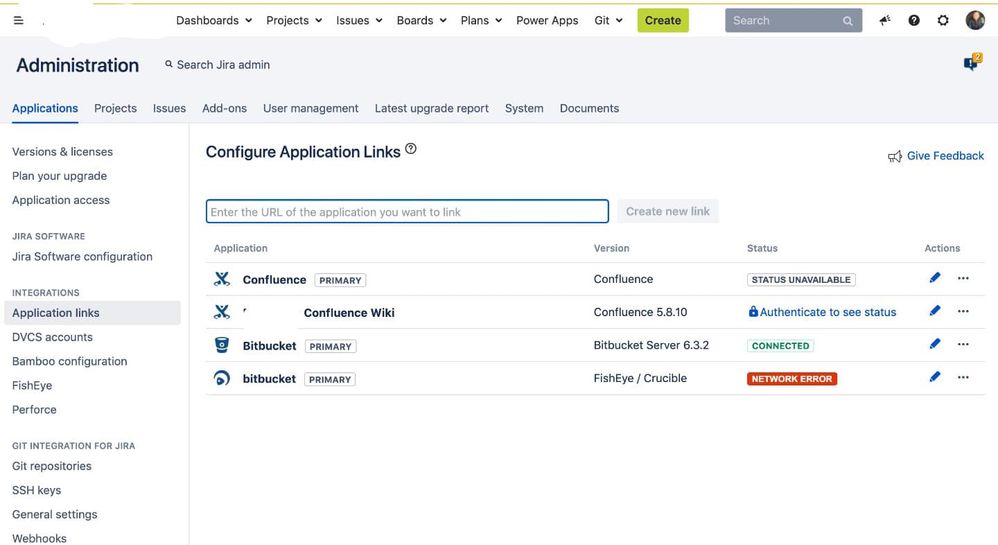998x545 pixels.
Task: Edit the FishEye / Crucible link pencil icon
Action: point(934,377)
